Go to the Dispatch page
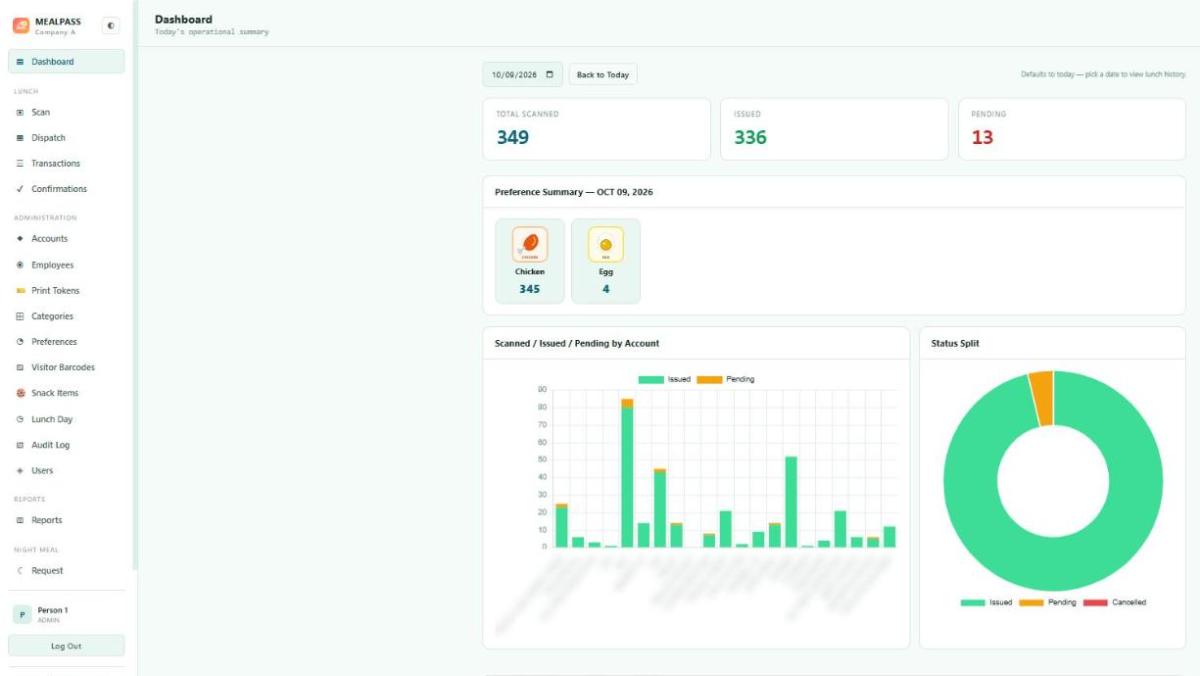This screenshot has width=1200, height=676. (66, 138)
